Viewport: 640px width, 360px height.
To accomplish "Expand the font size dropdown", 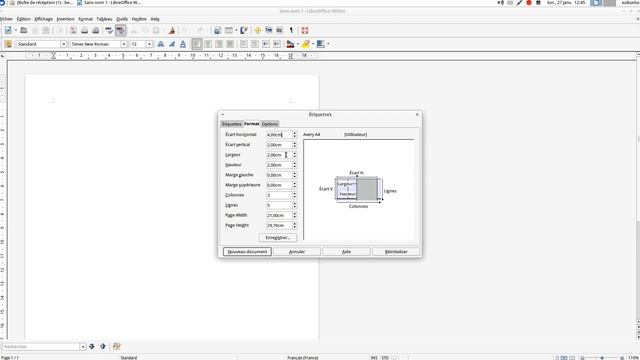I will pyautogui.click(x=149, y=44).
